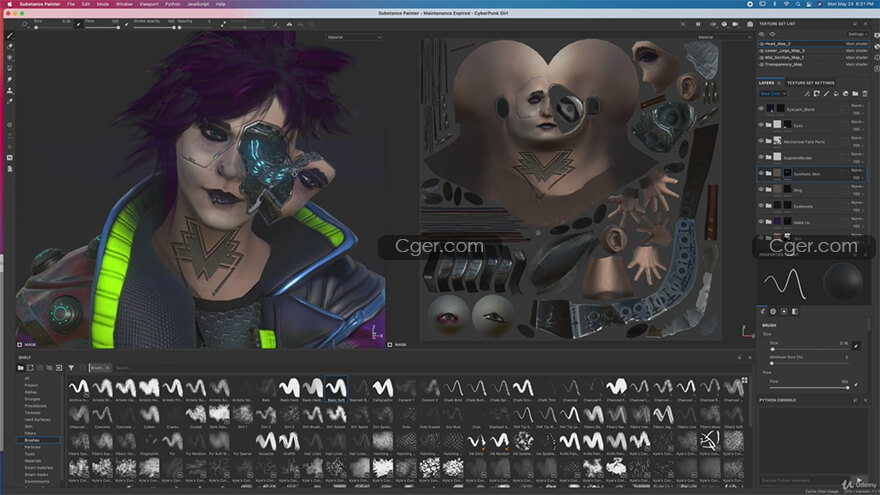880x495 pixels.
Task: Click the Shelf import resources icon
Action: 59,368
